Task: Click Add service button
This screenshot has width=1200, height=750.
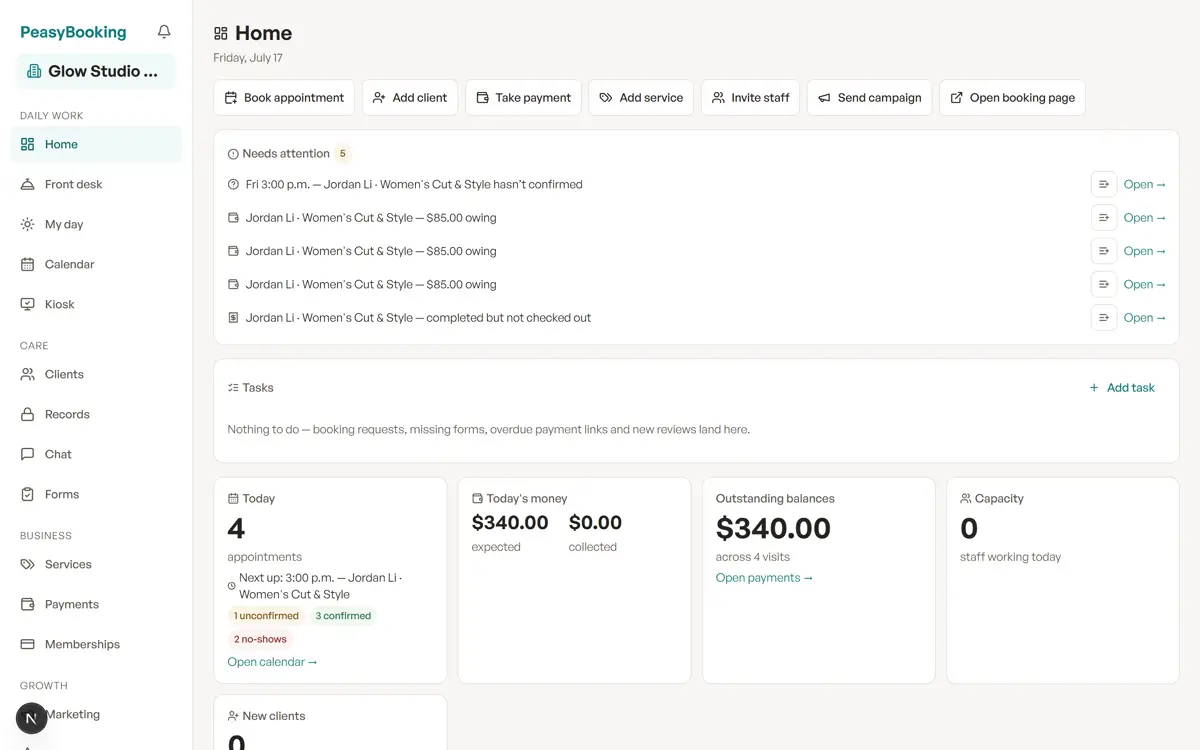Action: click(x=641, y=98)
